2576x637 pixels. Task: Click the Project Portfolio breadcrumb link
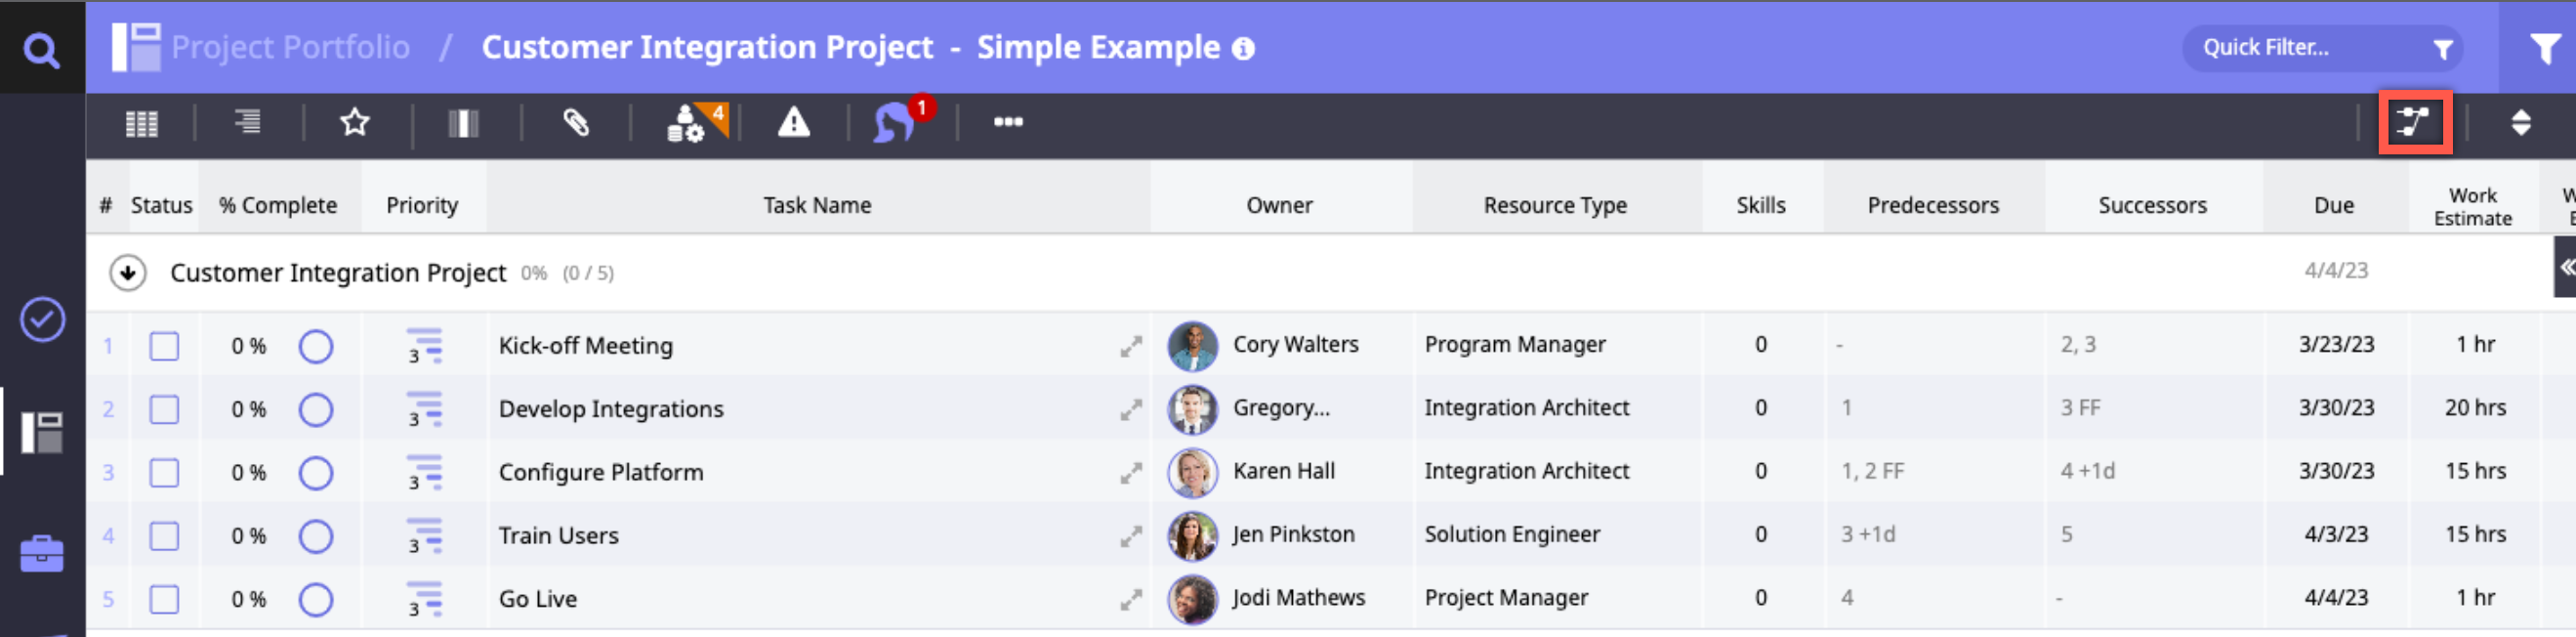tap(290, 47)
